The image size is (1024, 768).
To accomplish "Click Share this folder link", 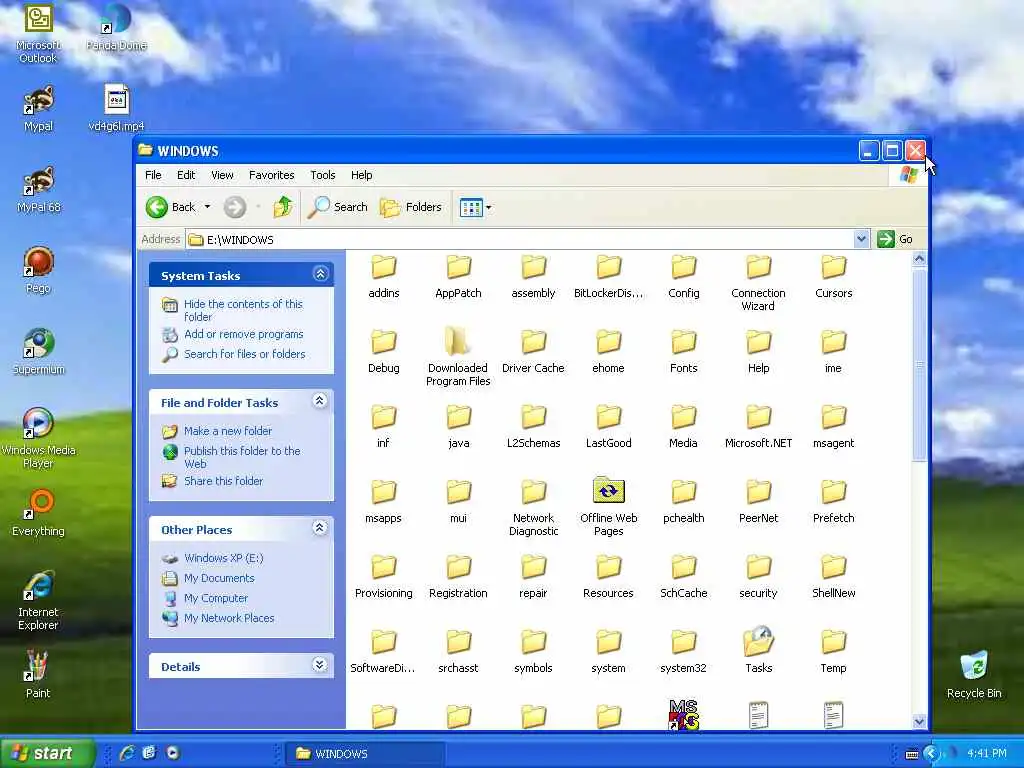I will (x=223, y=481).
